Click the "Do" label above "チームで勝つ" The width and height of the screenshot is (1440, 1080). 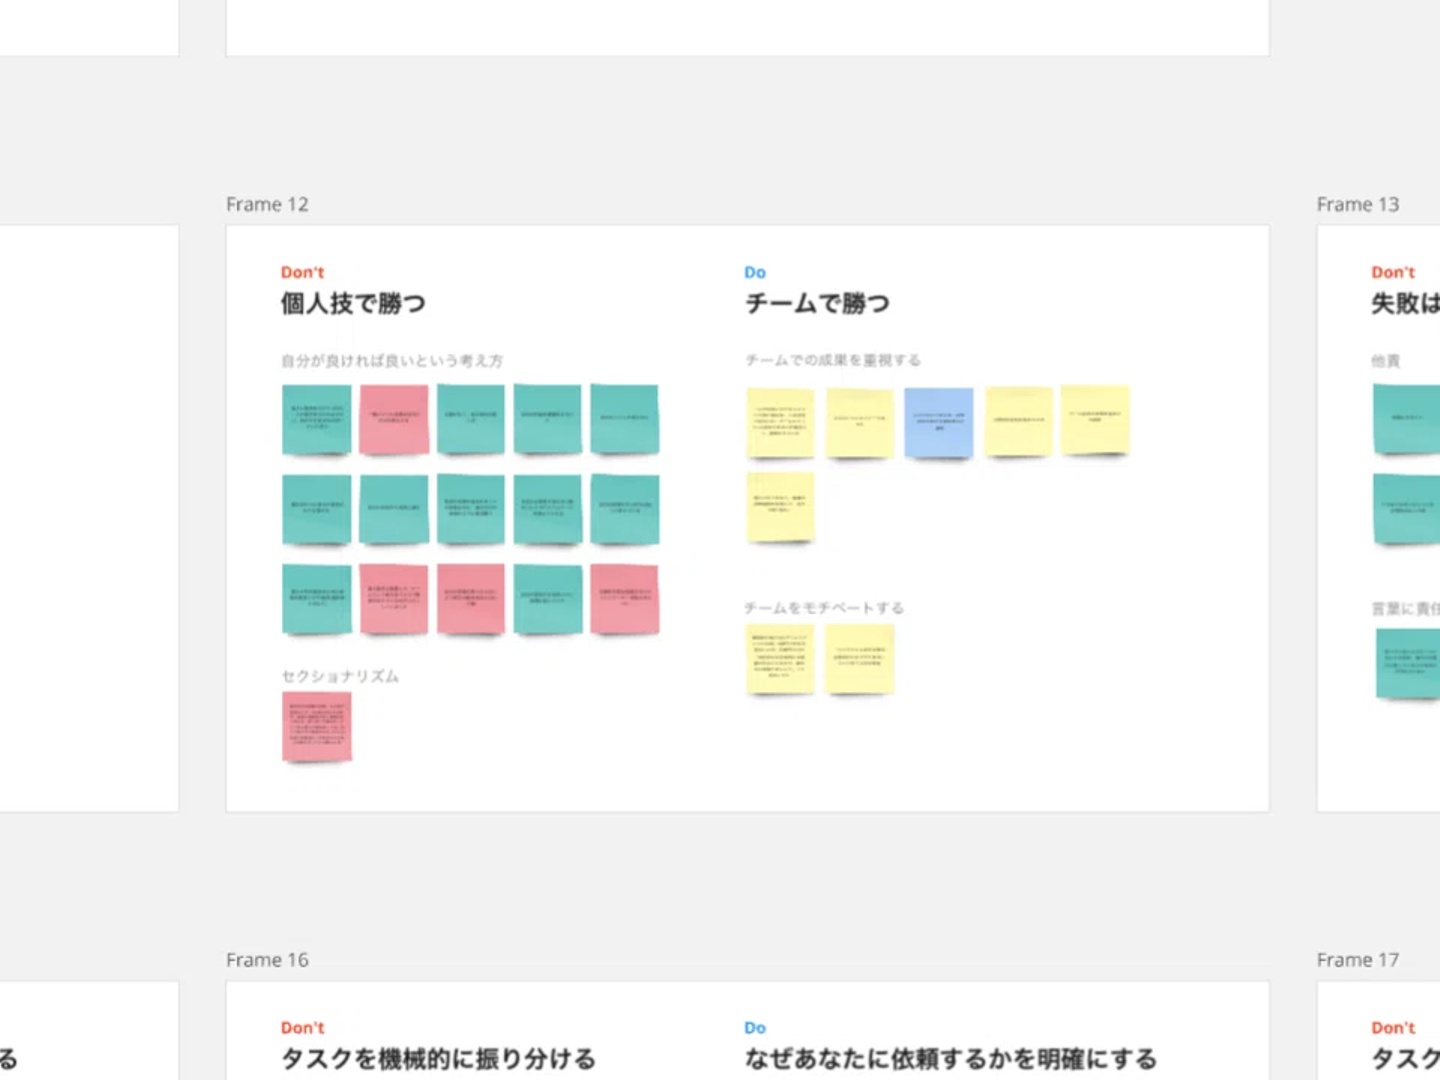[x=755, y=272]
